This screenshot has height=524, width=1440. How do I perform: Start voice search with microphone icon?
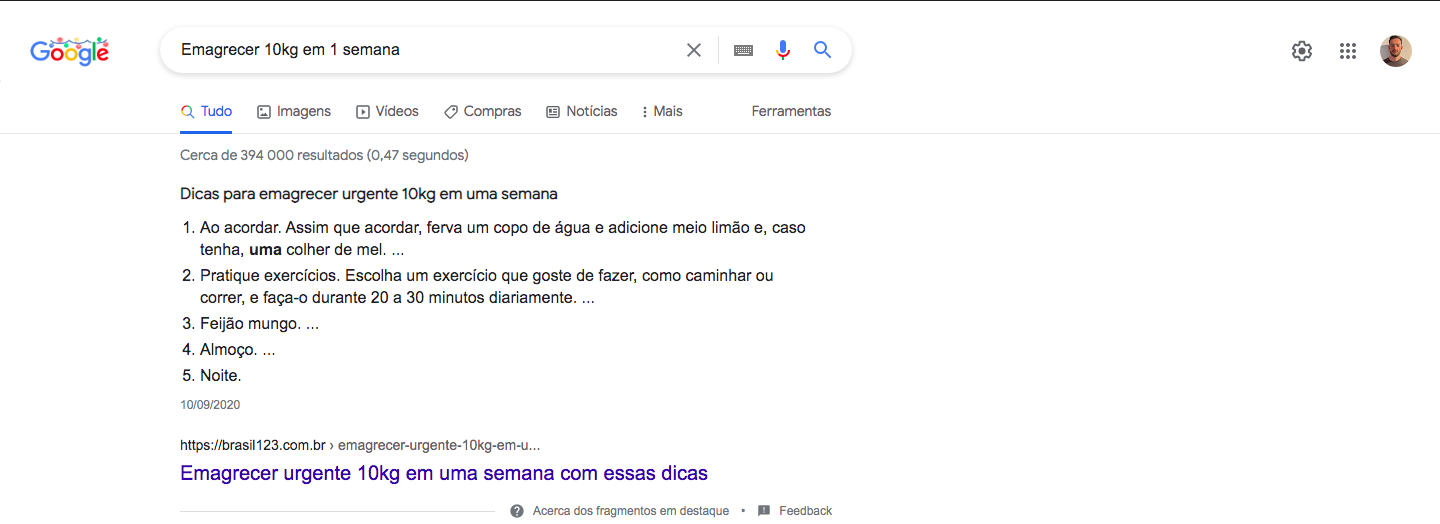(783, 50)
